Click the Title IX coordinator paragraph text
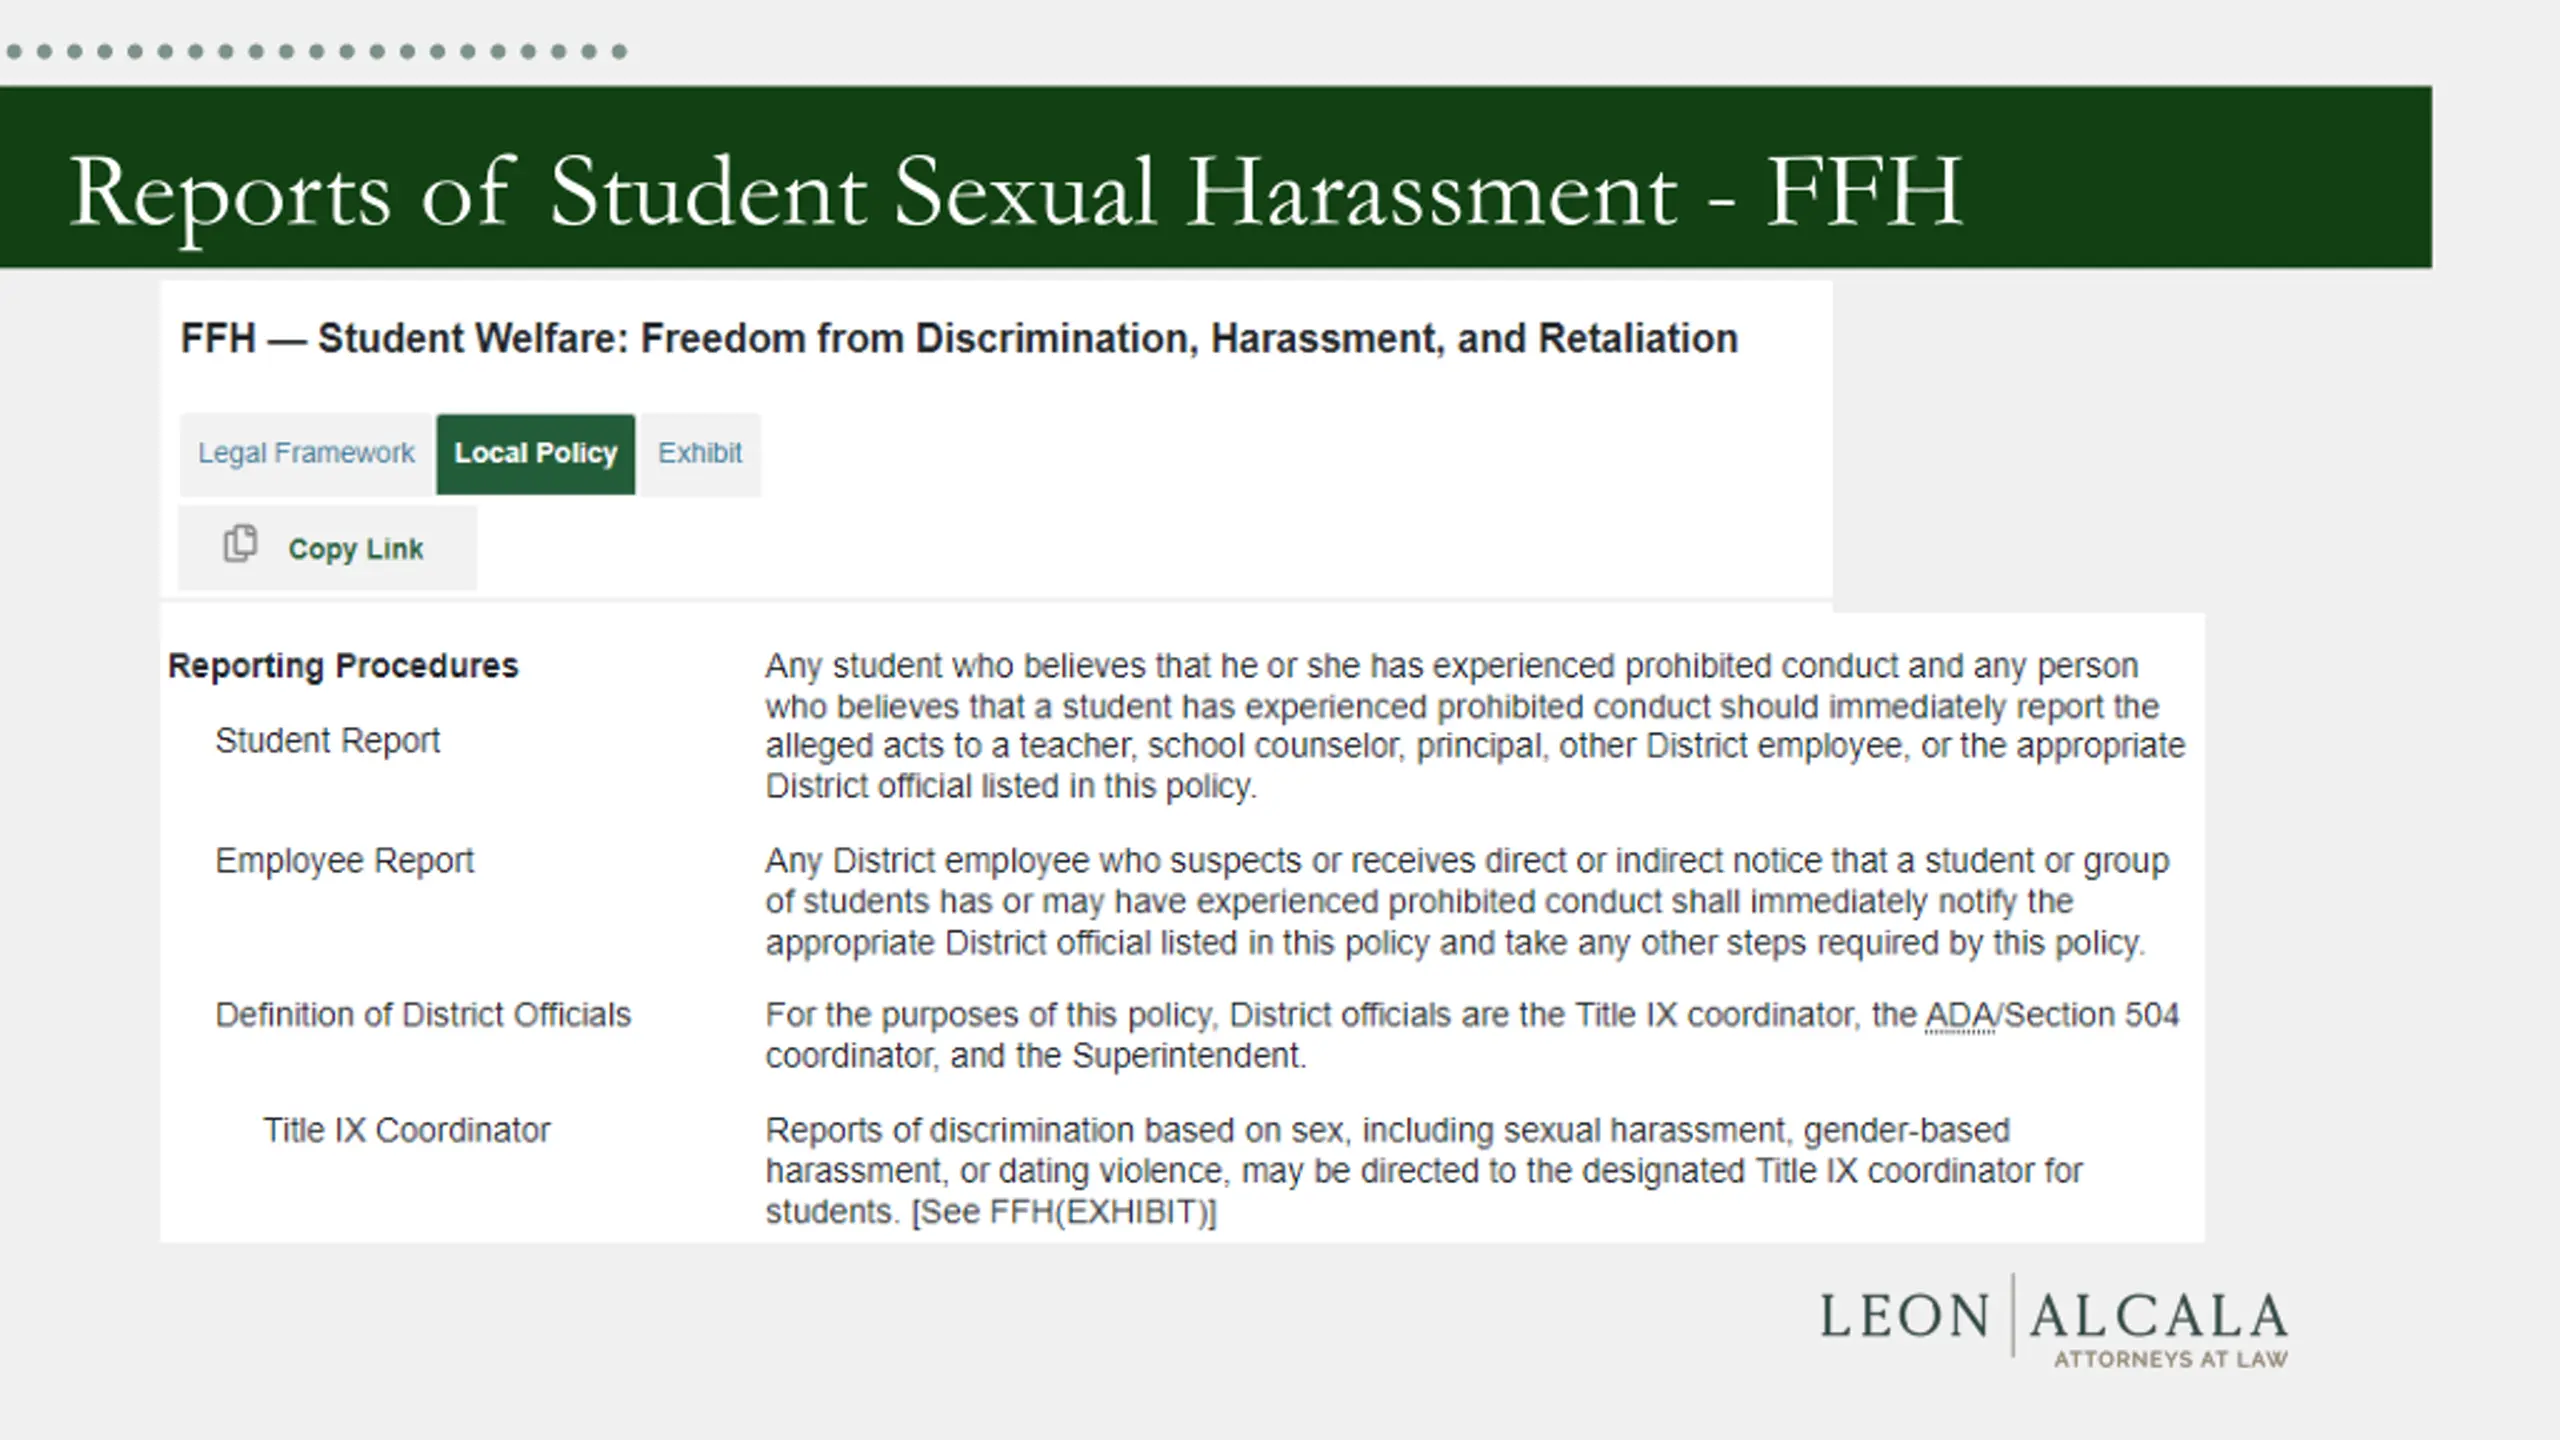 [x=1424, y=1171]
